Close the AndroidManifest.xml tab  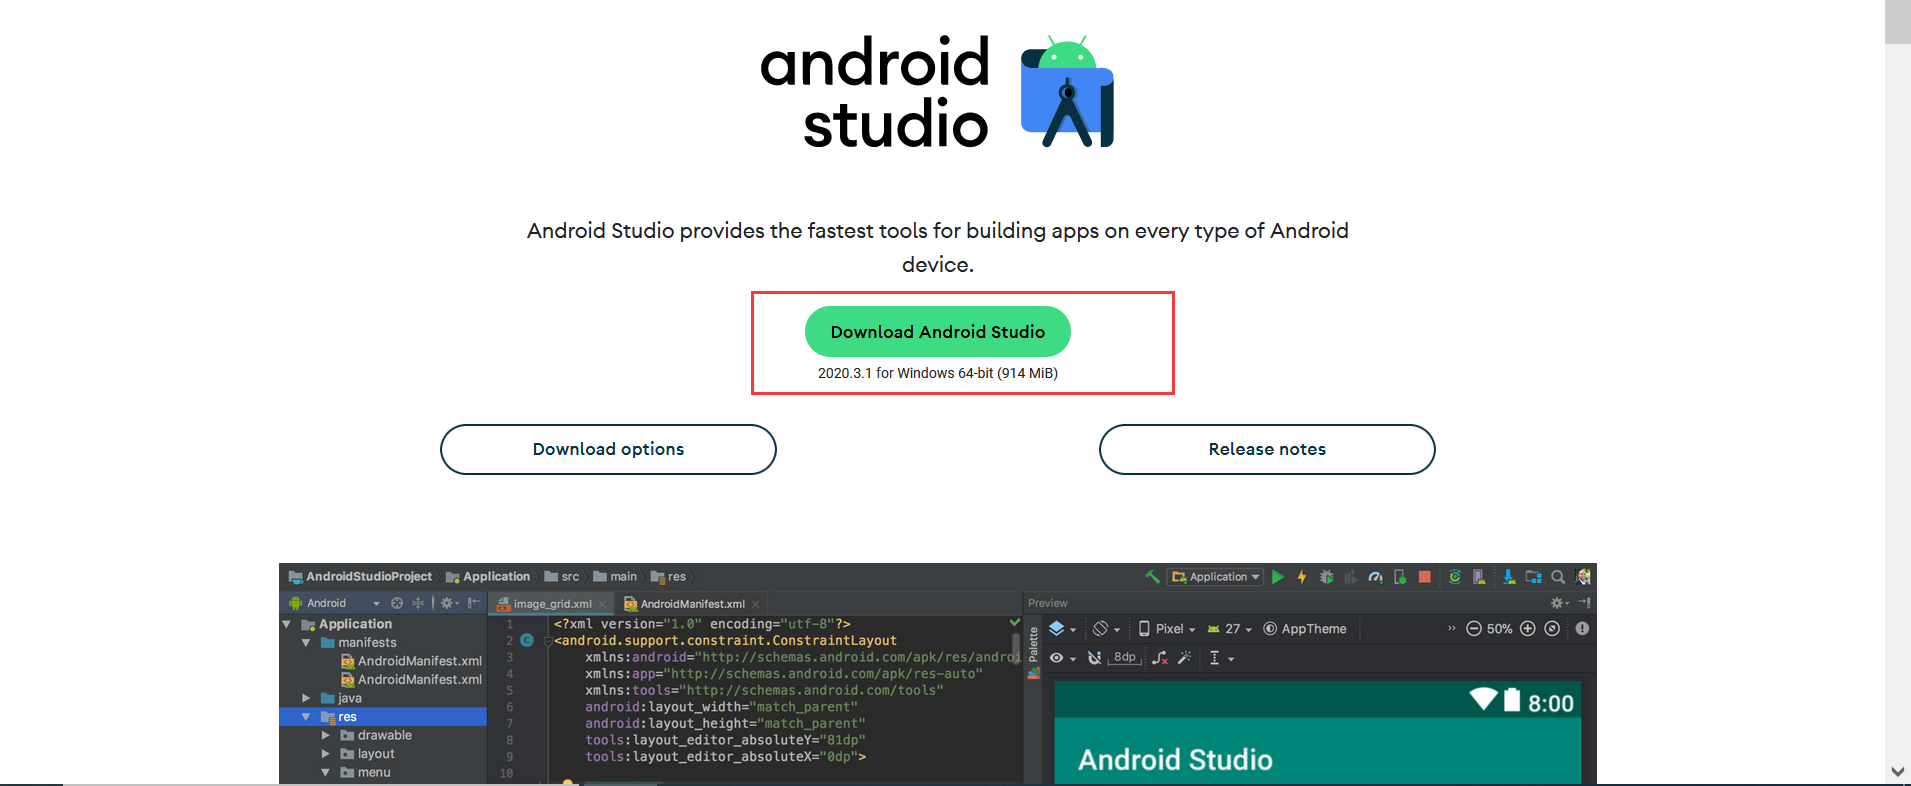coord(756,605)
